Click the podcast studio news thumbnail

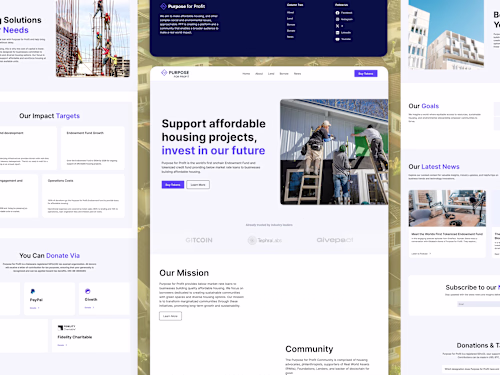447,208
